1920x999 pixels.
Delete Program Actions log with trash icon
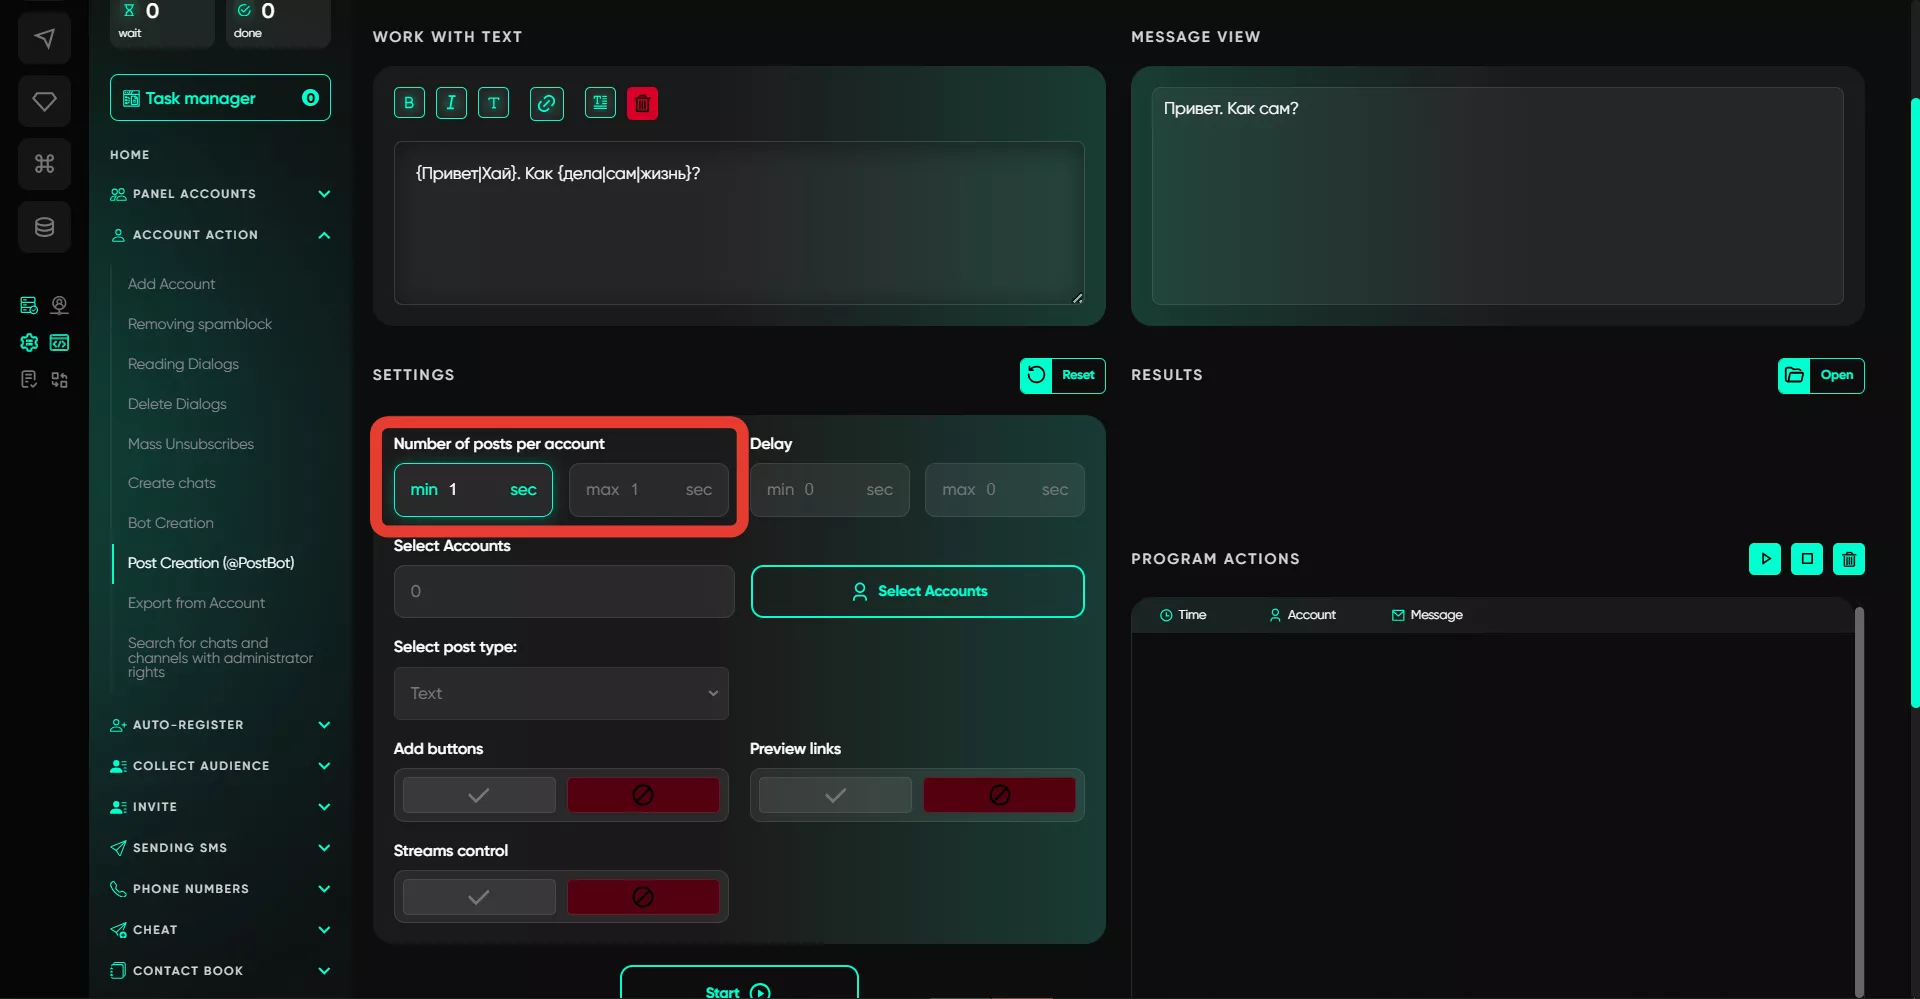(x=1849, y=559)
